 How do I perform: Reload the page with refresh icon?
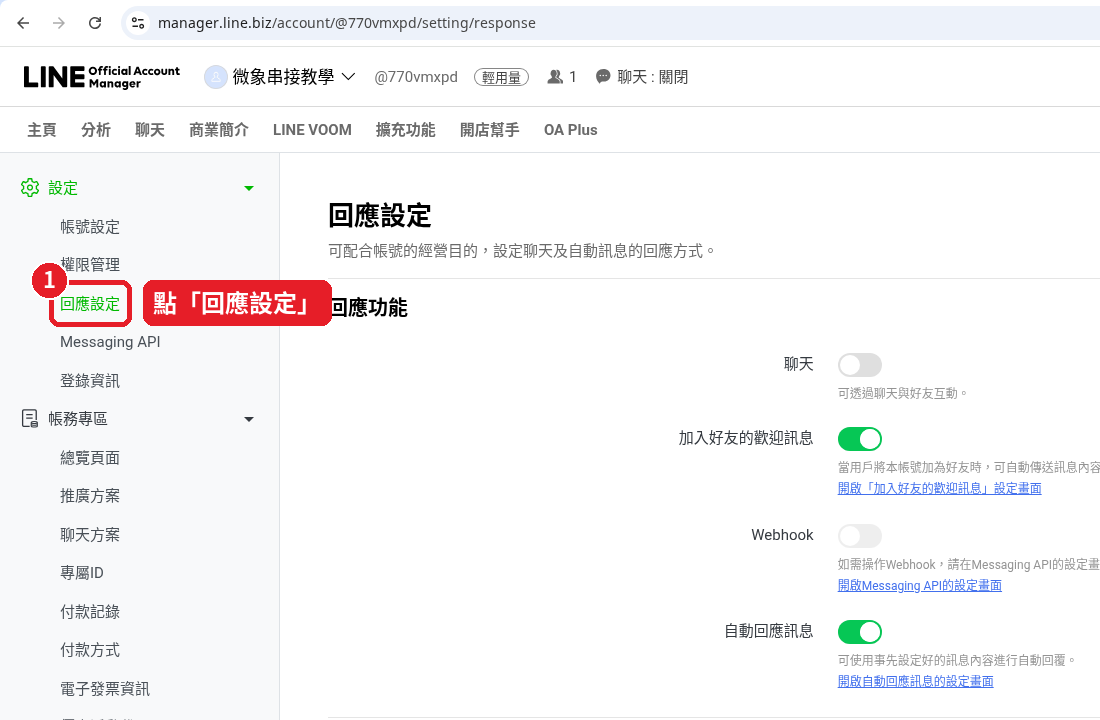click(95, 23)
